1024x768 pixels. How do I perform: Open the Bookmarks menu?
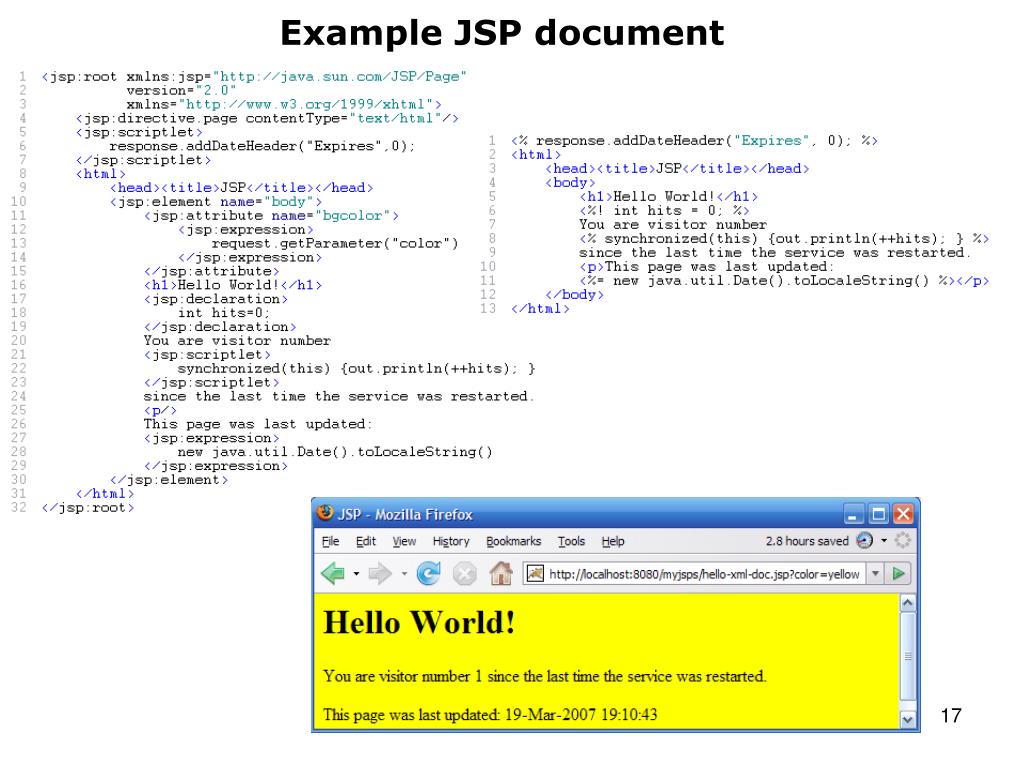point(513,541)
